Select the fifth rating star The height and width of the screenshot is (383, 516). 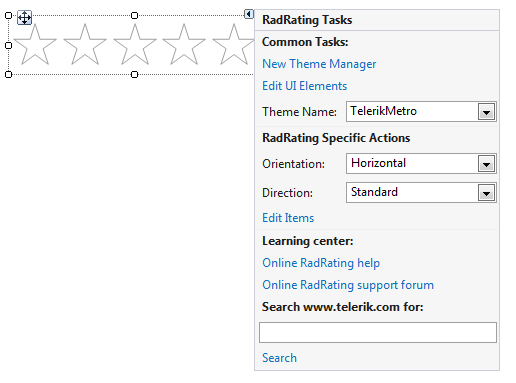tap(233, 44)
